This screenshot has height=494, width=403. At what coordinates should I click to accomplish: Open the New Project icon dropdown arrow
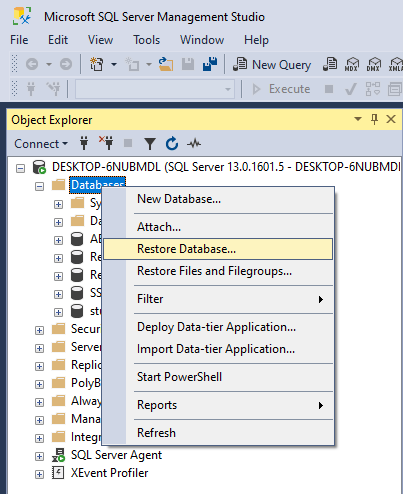(114, 64)
